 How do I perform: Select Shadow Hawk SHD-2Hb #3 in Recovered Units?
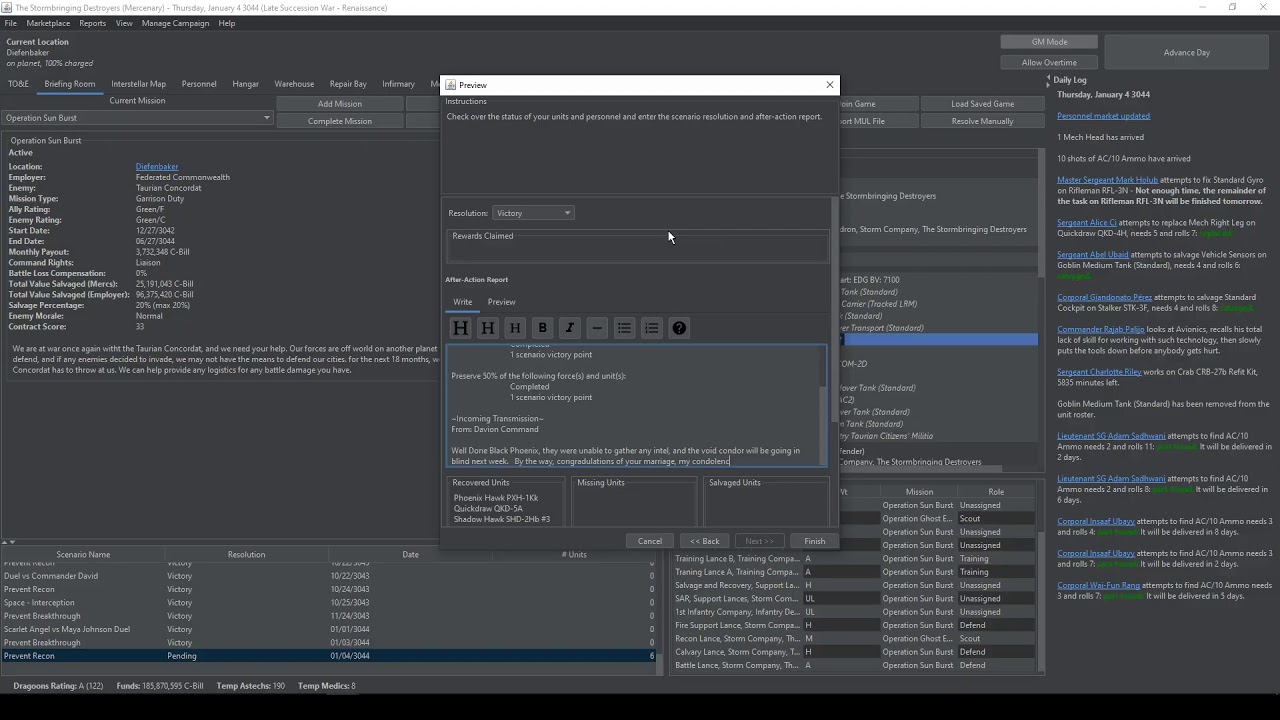501,519
